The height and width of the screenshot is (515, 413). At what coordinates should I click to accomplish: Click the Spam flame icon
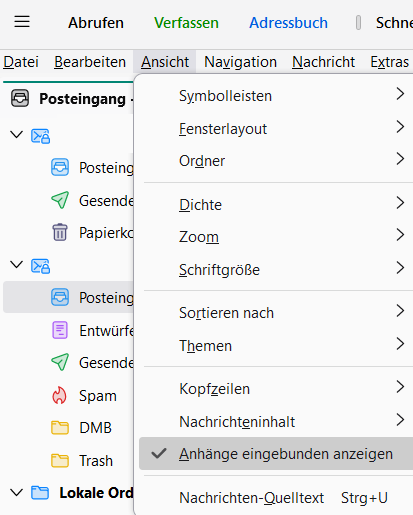[60, 395]
